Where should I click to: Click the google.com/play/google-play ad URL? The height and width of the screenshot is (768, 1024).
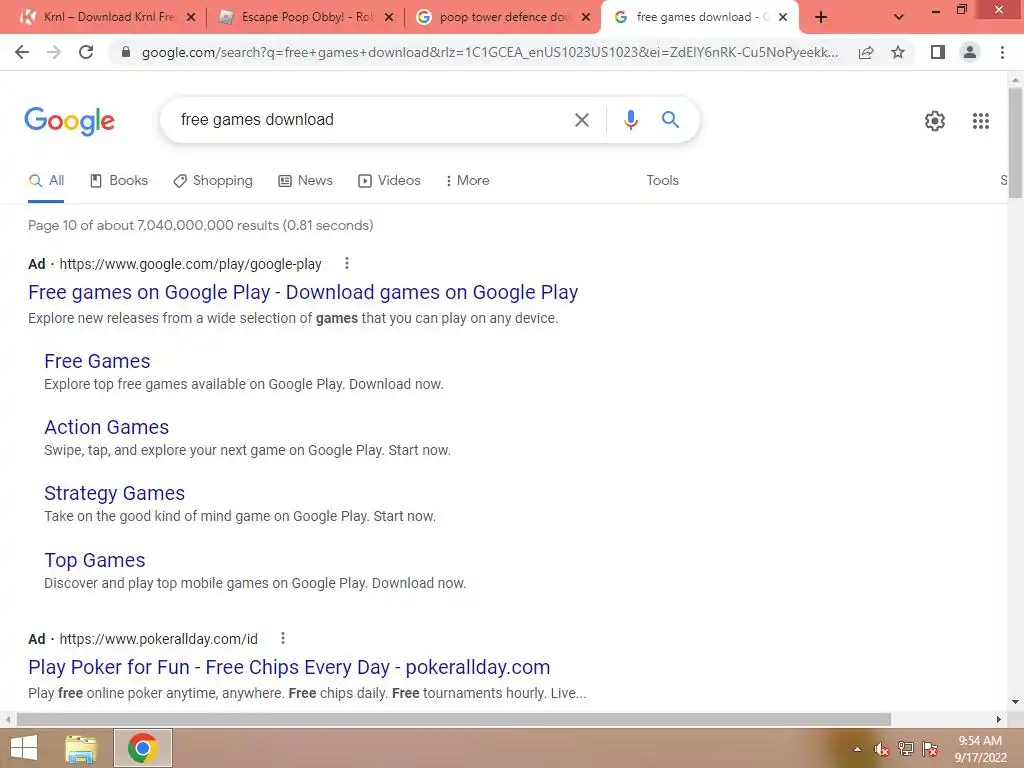[191, 264]
